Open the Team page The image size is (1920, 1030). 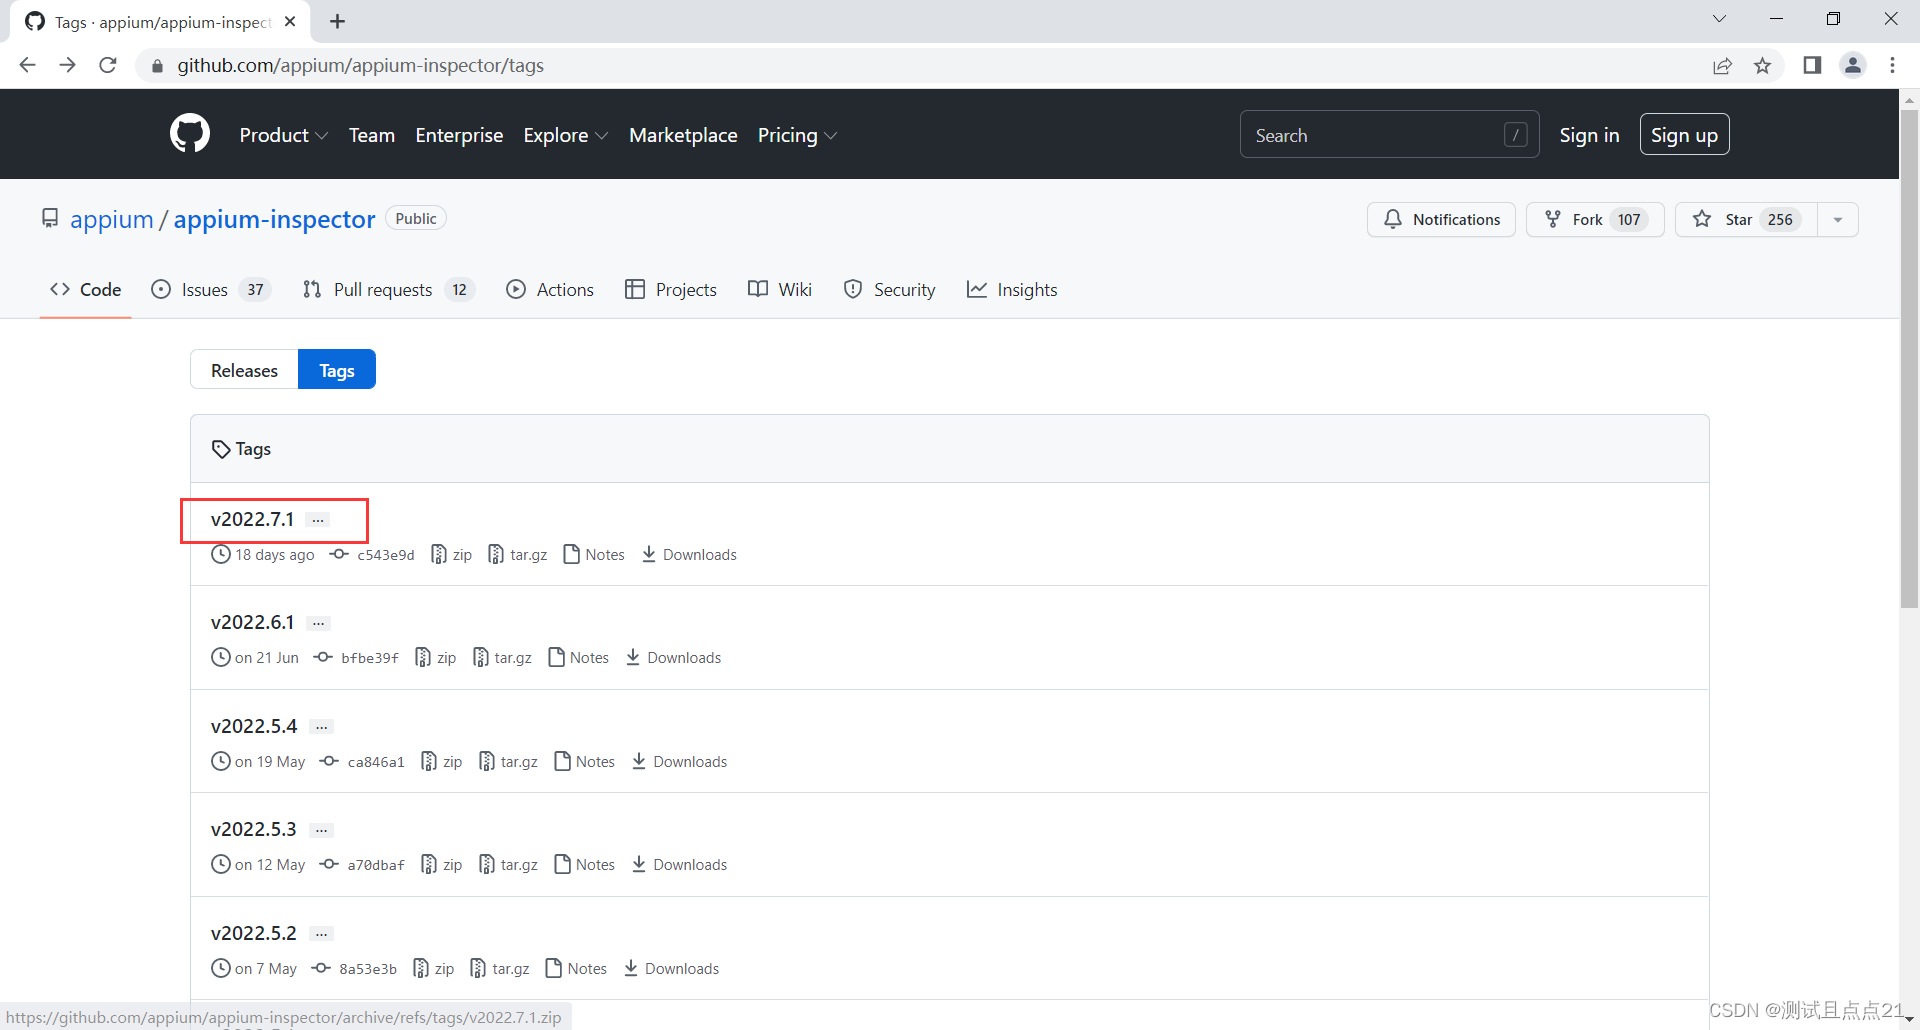372,135
